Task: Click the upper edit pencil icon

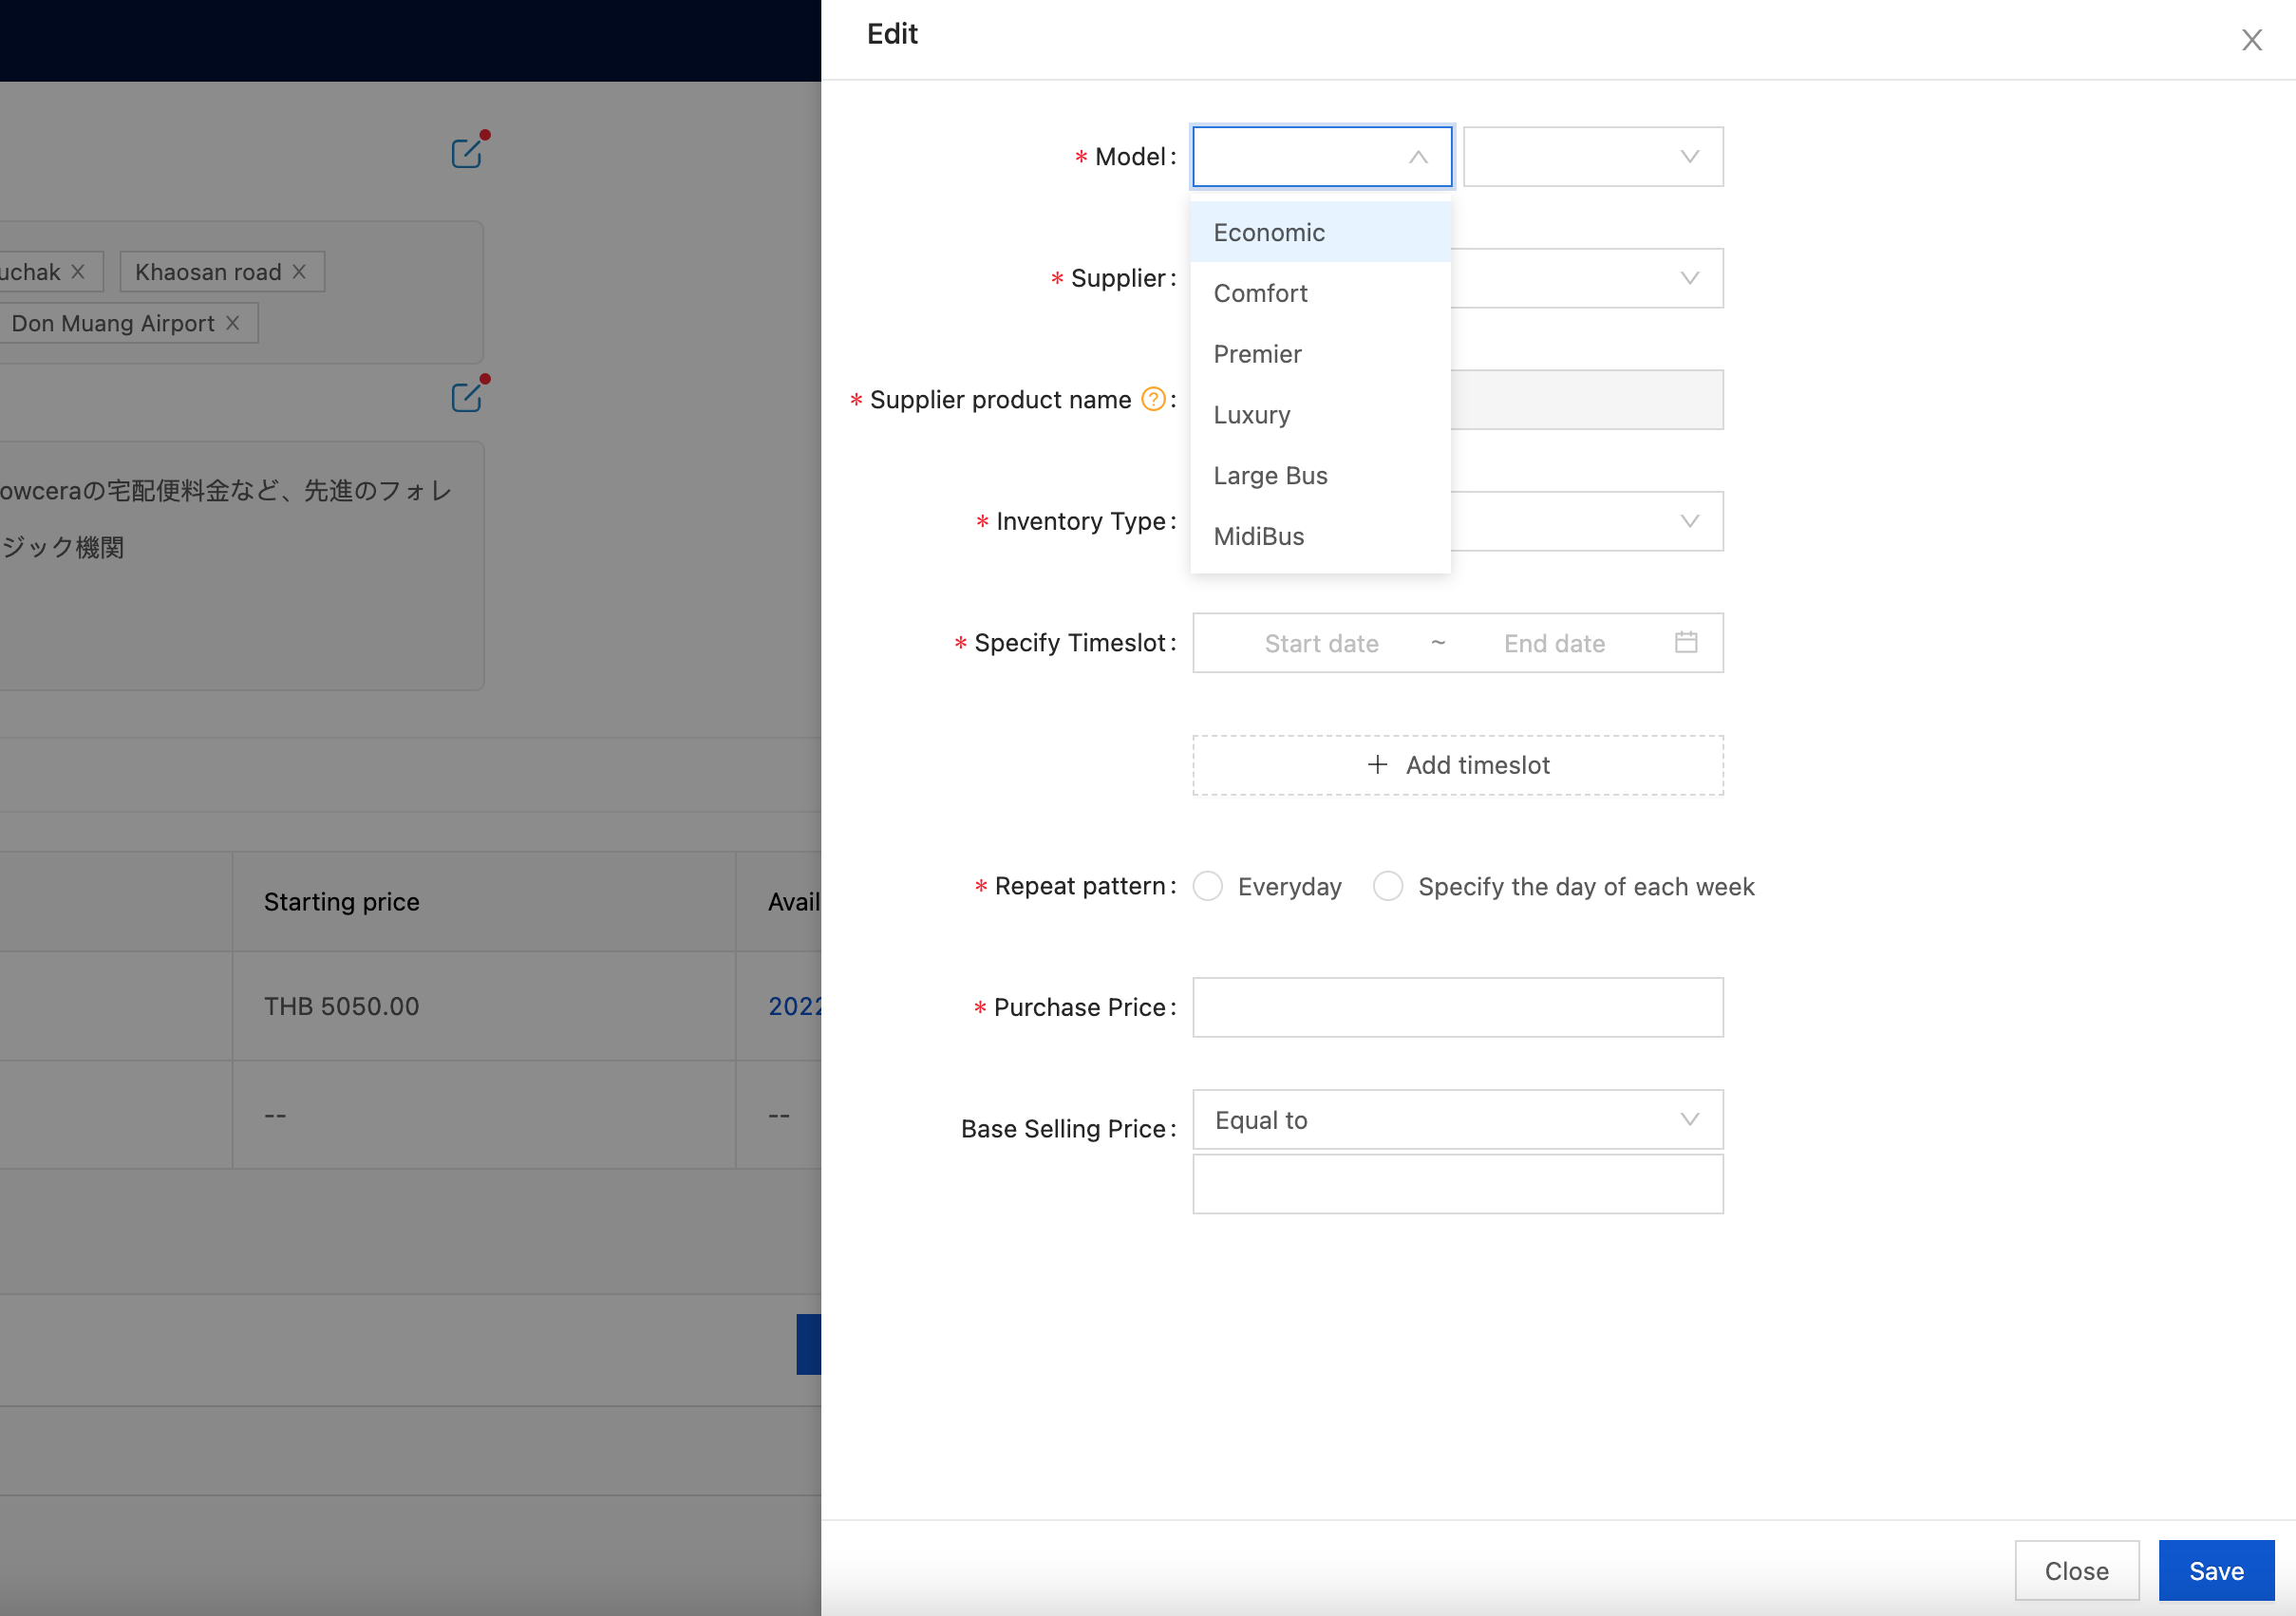Action: [x=467, y=153]
